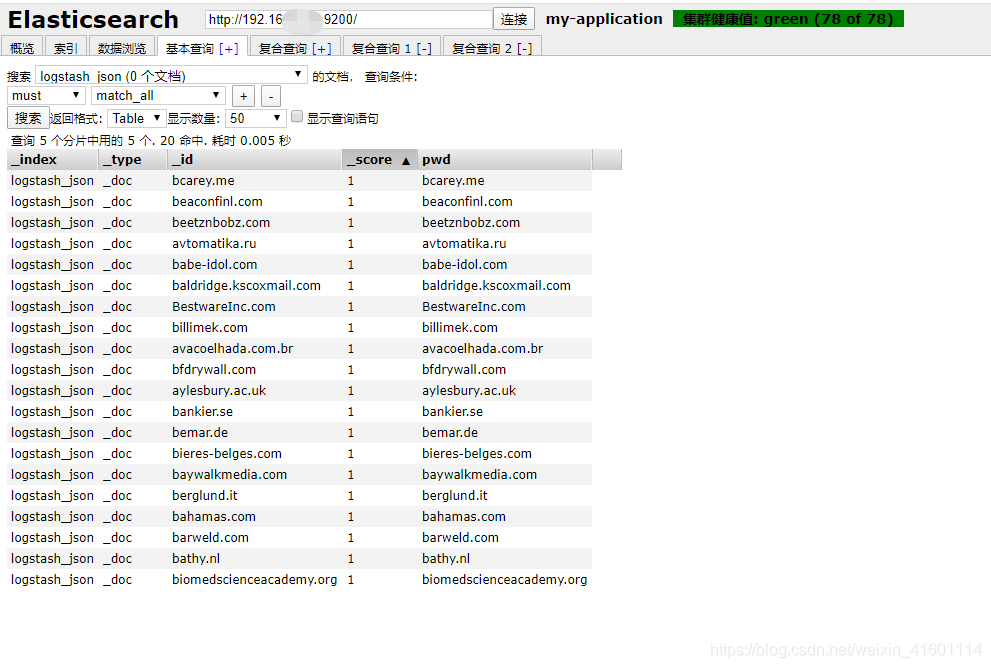
Task: Open the 概览 overview tab
Action: 22,48
